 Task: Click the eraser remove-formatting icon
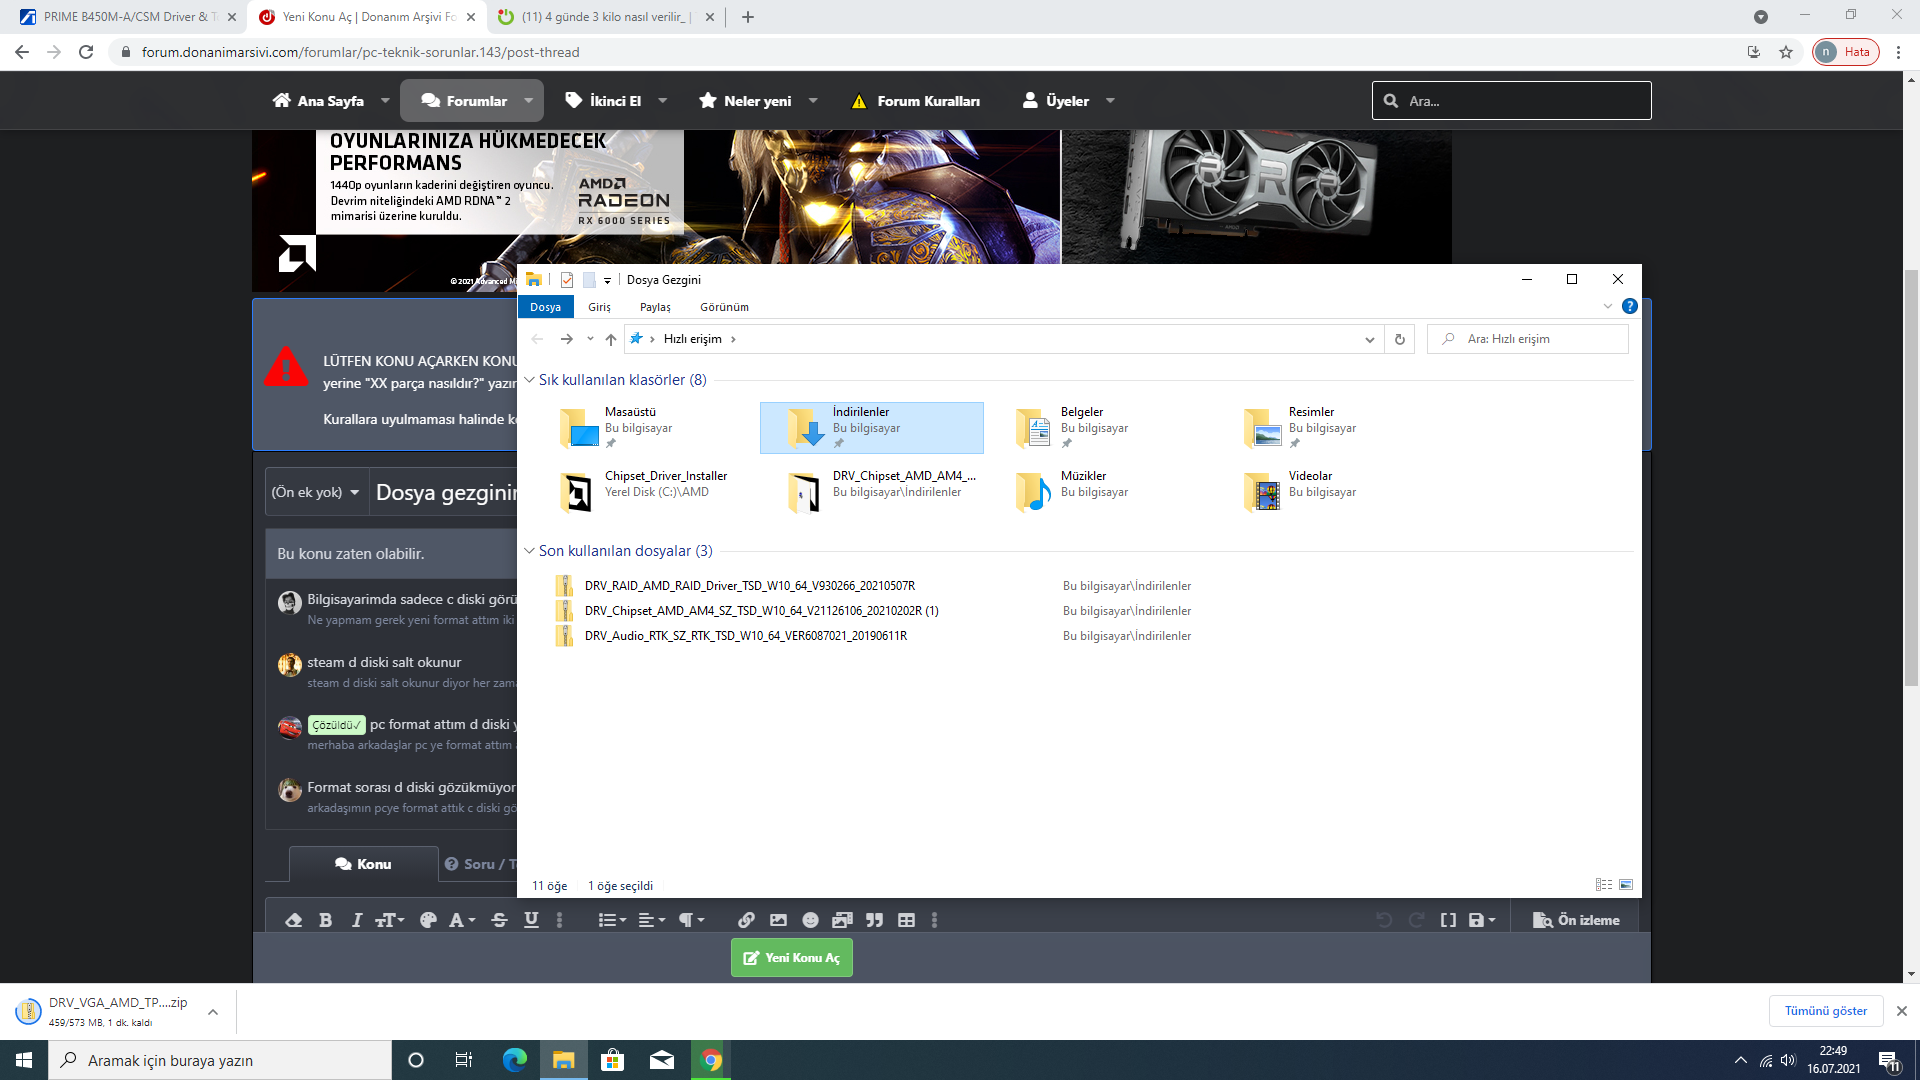[x=294, y=920]
